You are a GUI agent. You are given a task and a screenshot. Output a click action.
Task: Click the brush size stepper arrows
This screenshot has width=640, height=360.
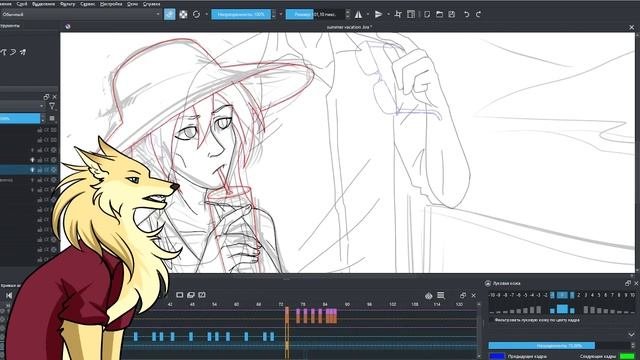coord(347,14)
